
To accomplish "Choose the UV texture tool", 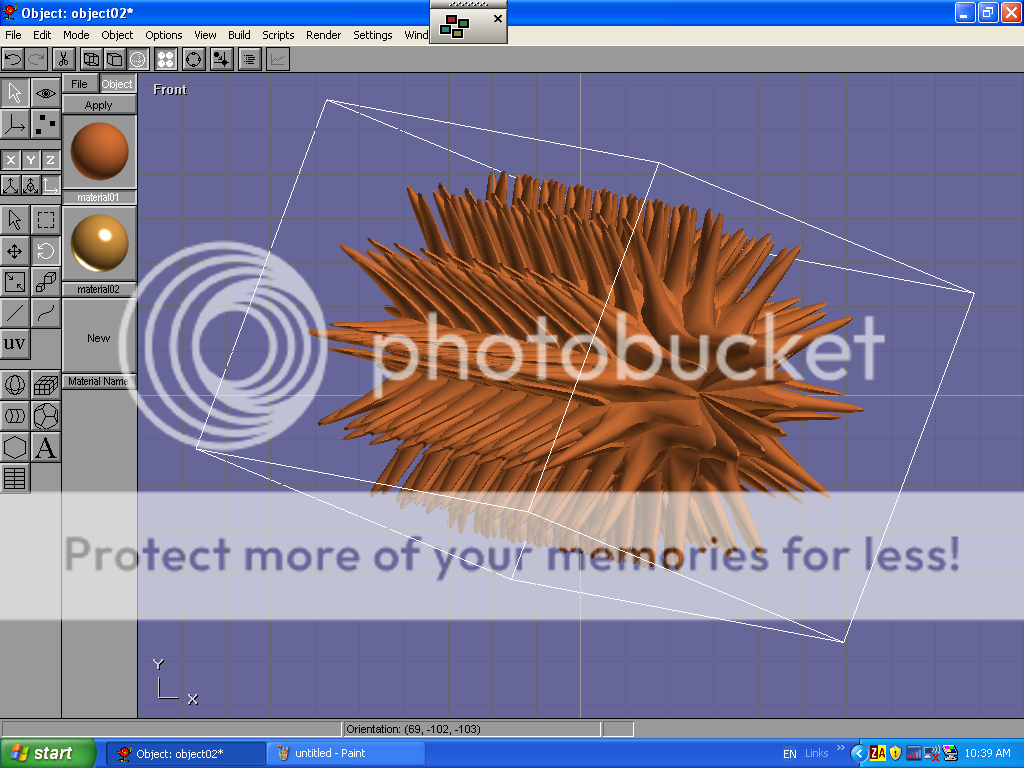I will click(x=14, y=344).
